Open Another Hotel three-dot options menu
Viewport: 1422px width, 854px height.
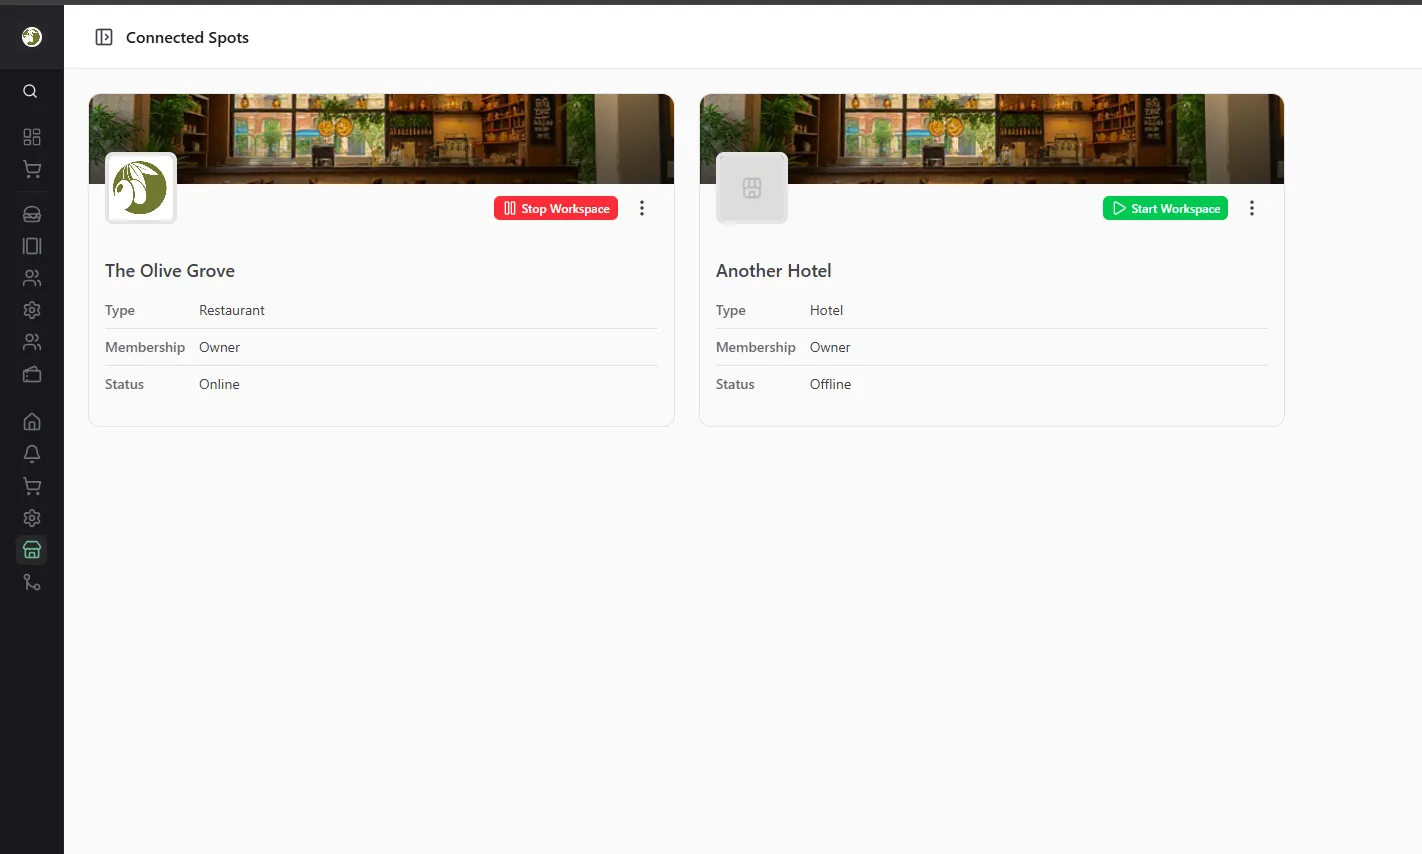pyautogui.click(x=1251, y=208)
